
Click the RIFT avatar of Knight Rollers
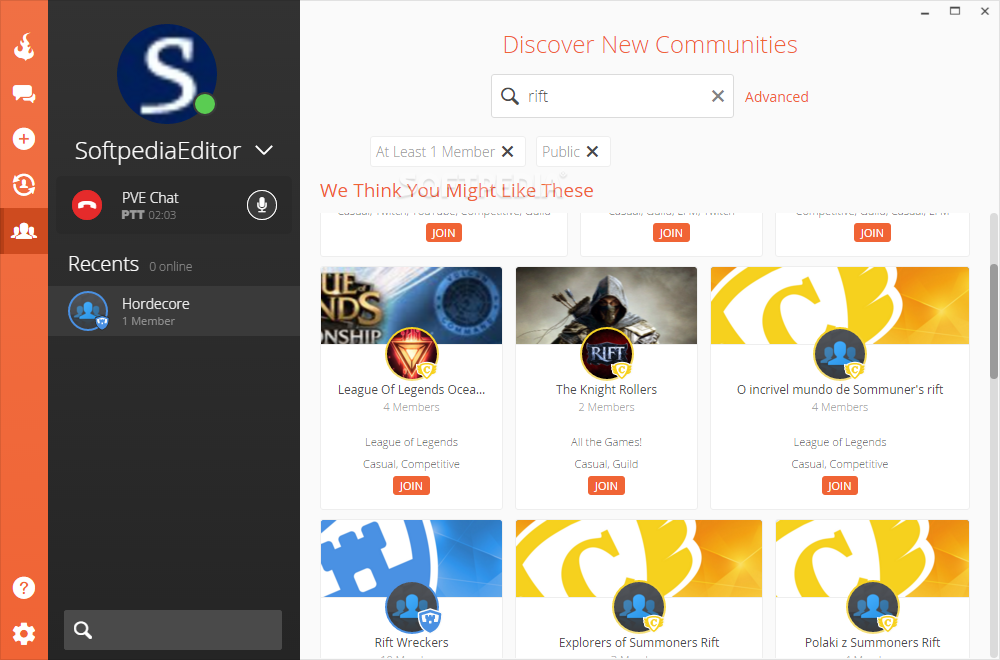click(x=607, y=353)
